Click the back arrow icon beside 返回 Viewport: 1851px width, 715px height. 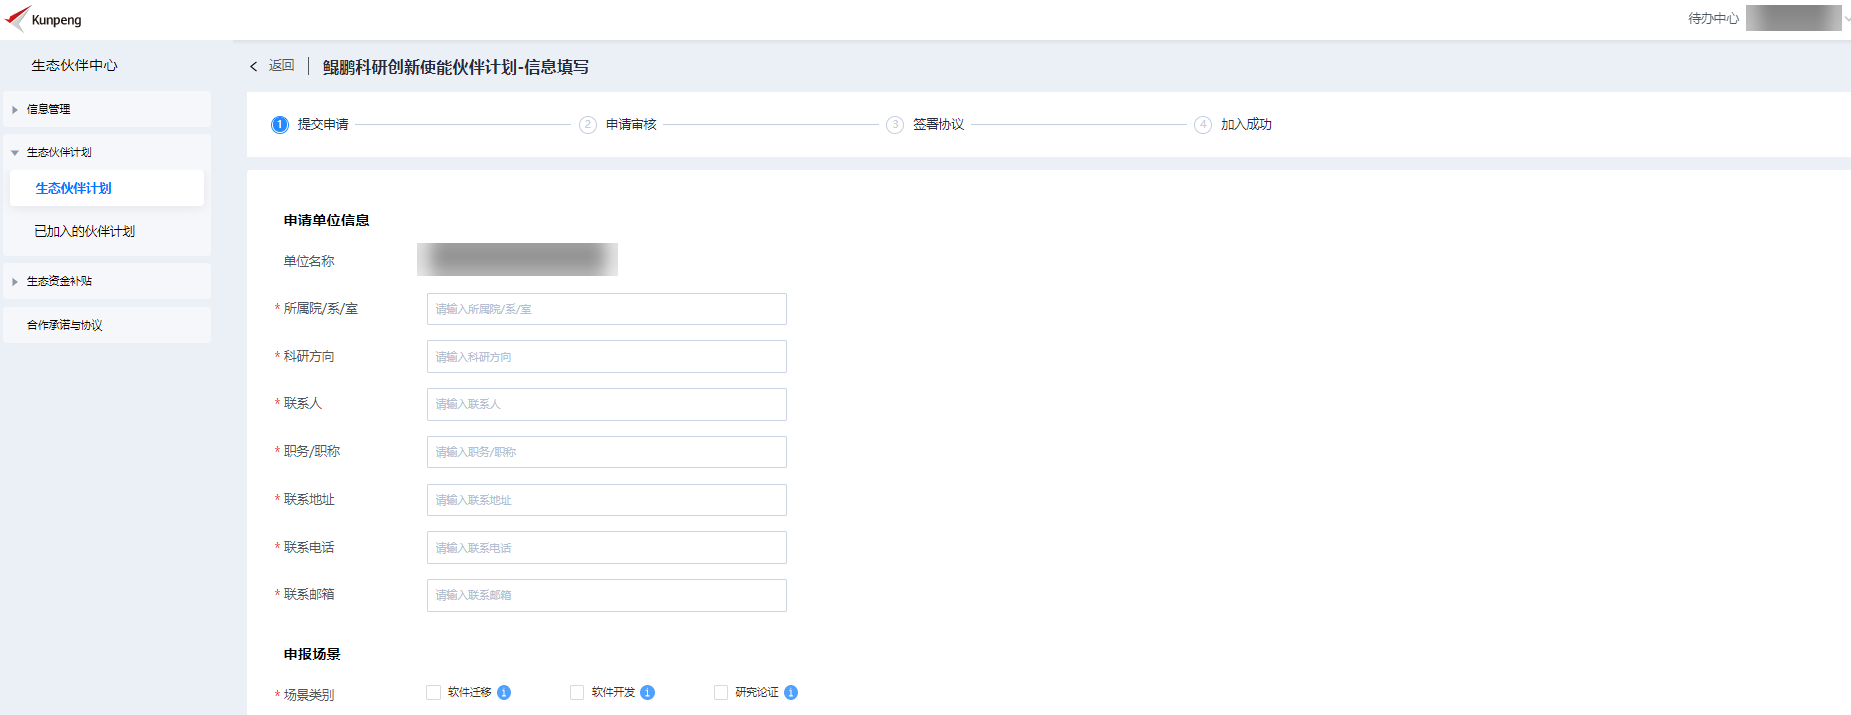tap(254, 66)
